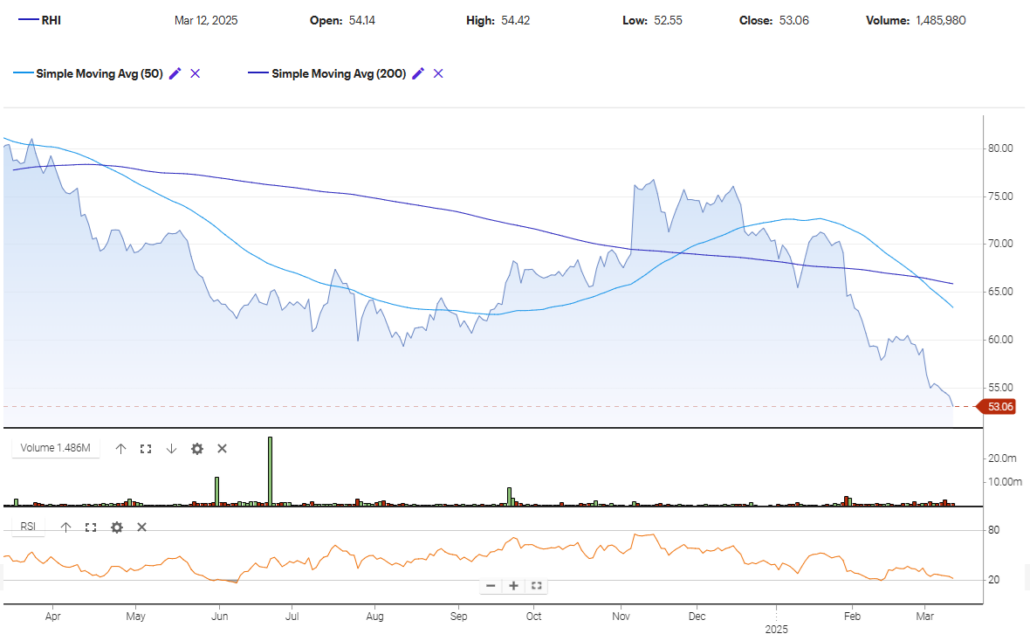This screenshot has height=634, width=1030.
Task: Click the RHI ticker legend
Action: click(x=39, y=20)
